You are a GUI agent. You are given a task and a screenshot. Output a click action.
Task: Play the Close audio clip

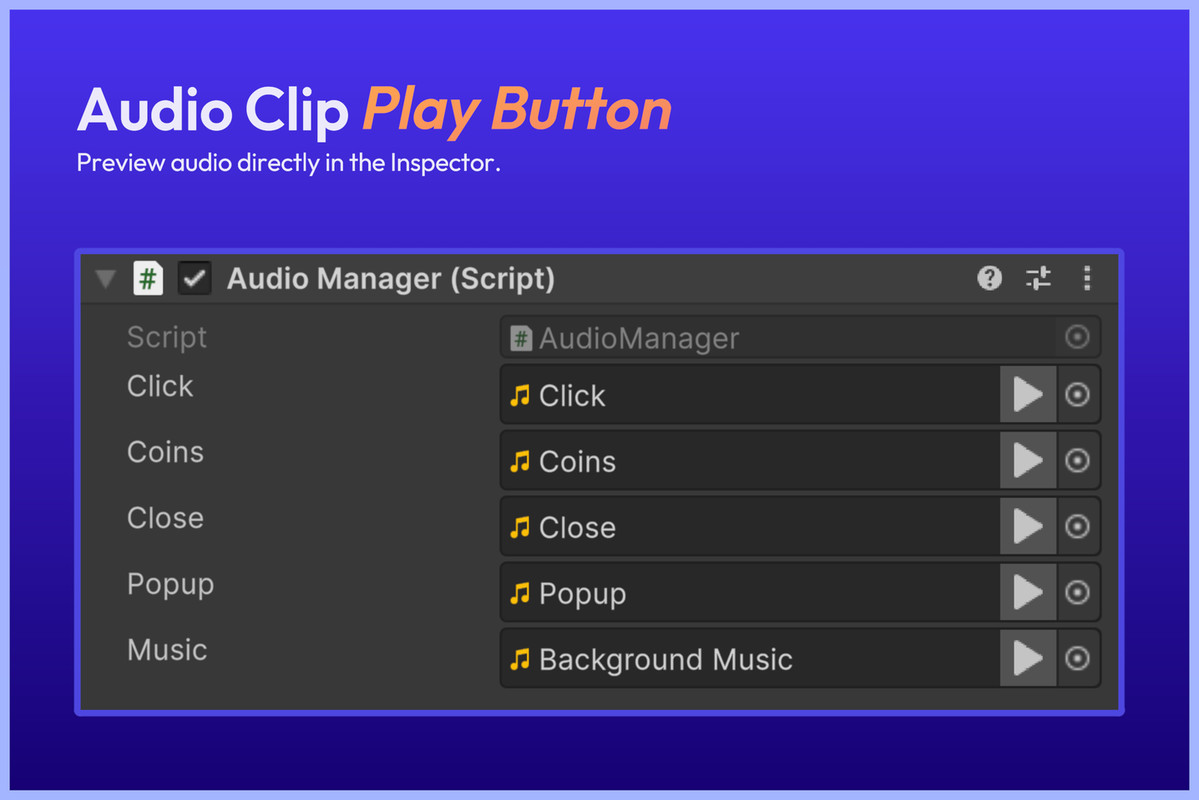(x=1028, y=526)
